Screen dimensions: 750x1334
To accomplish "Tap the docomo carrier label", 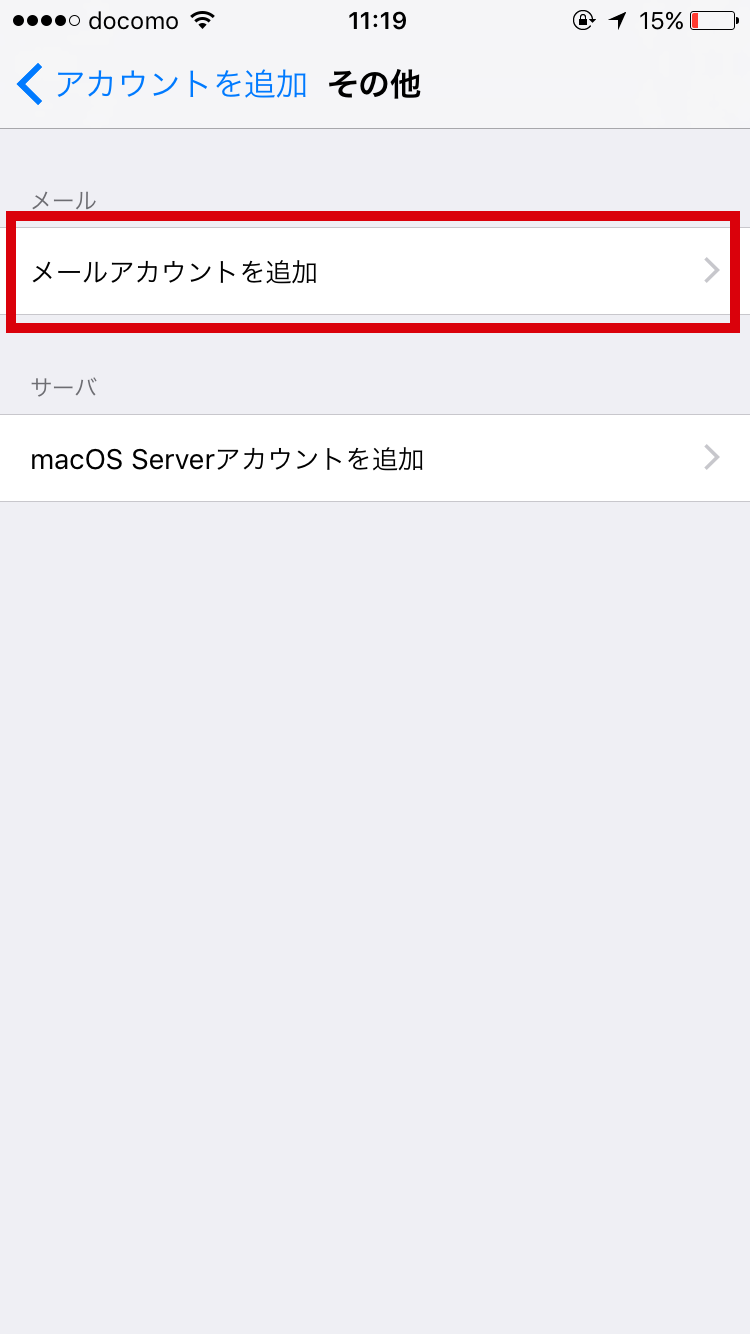I will tap(133, 21).
